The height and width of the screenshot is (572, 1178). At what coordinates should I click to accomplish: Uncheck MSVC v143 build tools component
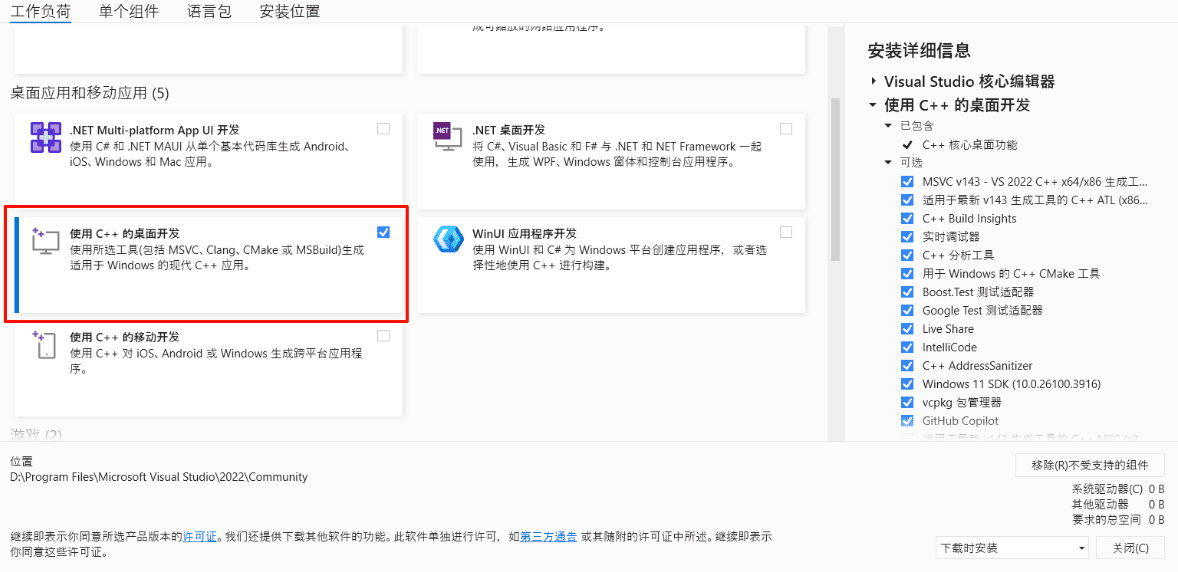coord(908,182)
